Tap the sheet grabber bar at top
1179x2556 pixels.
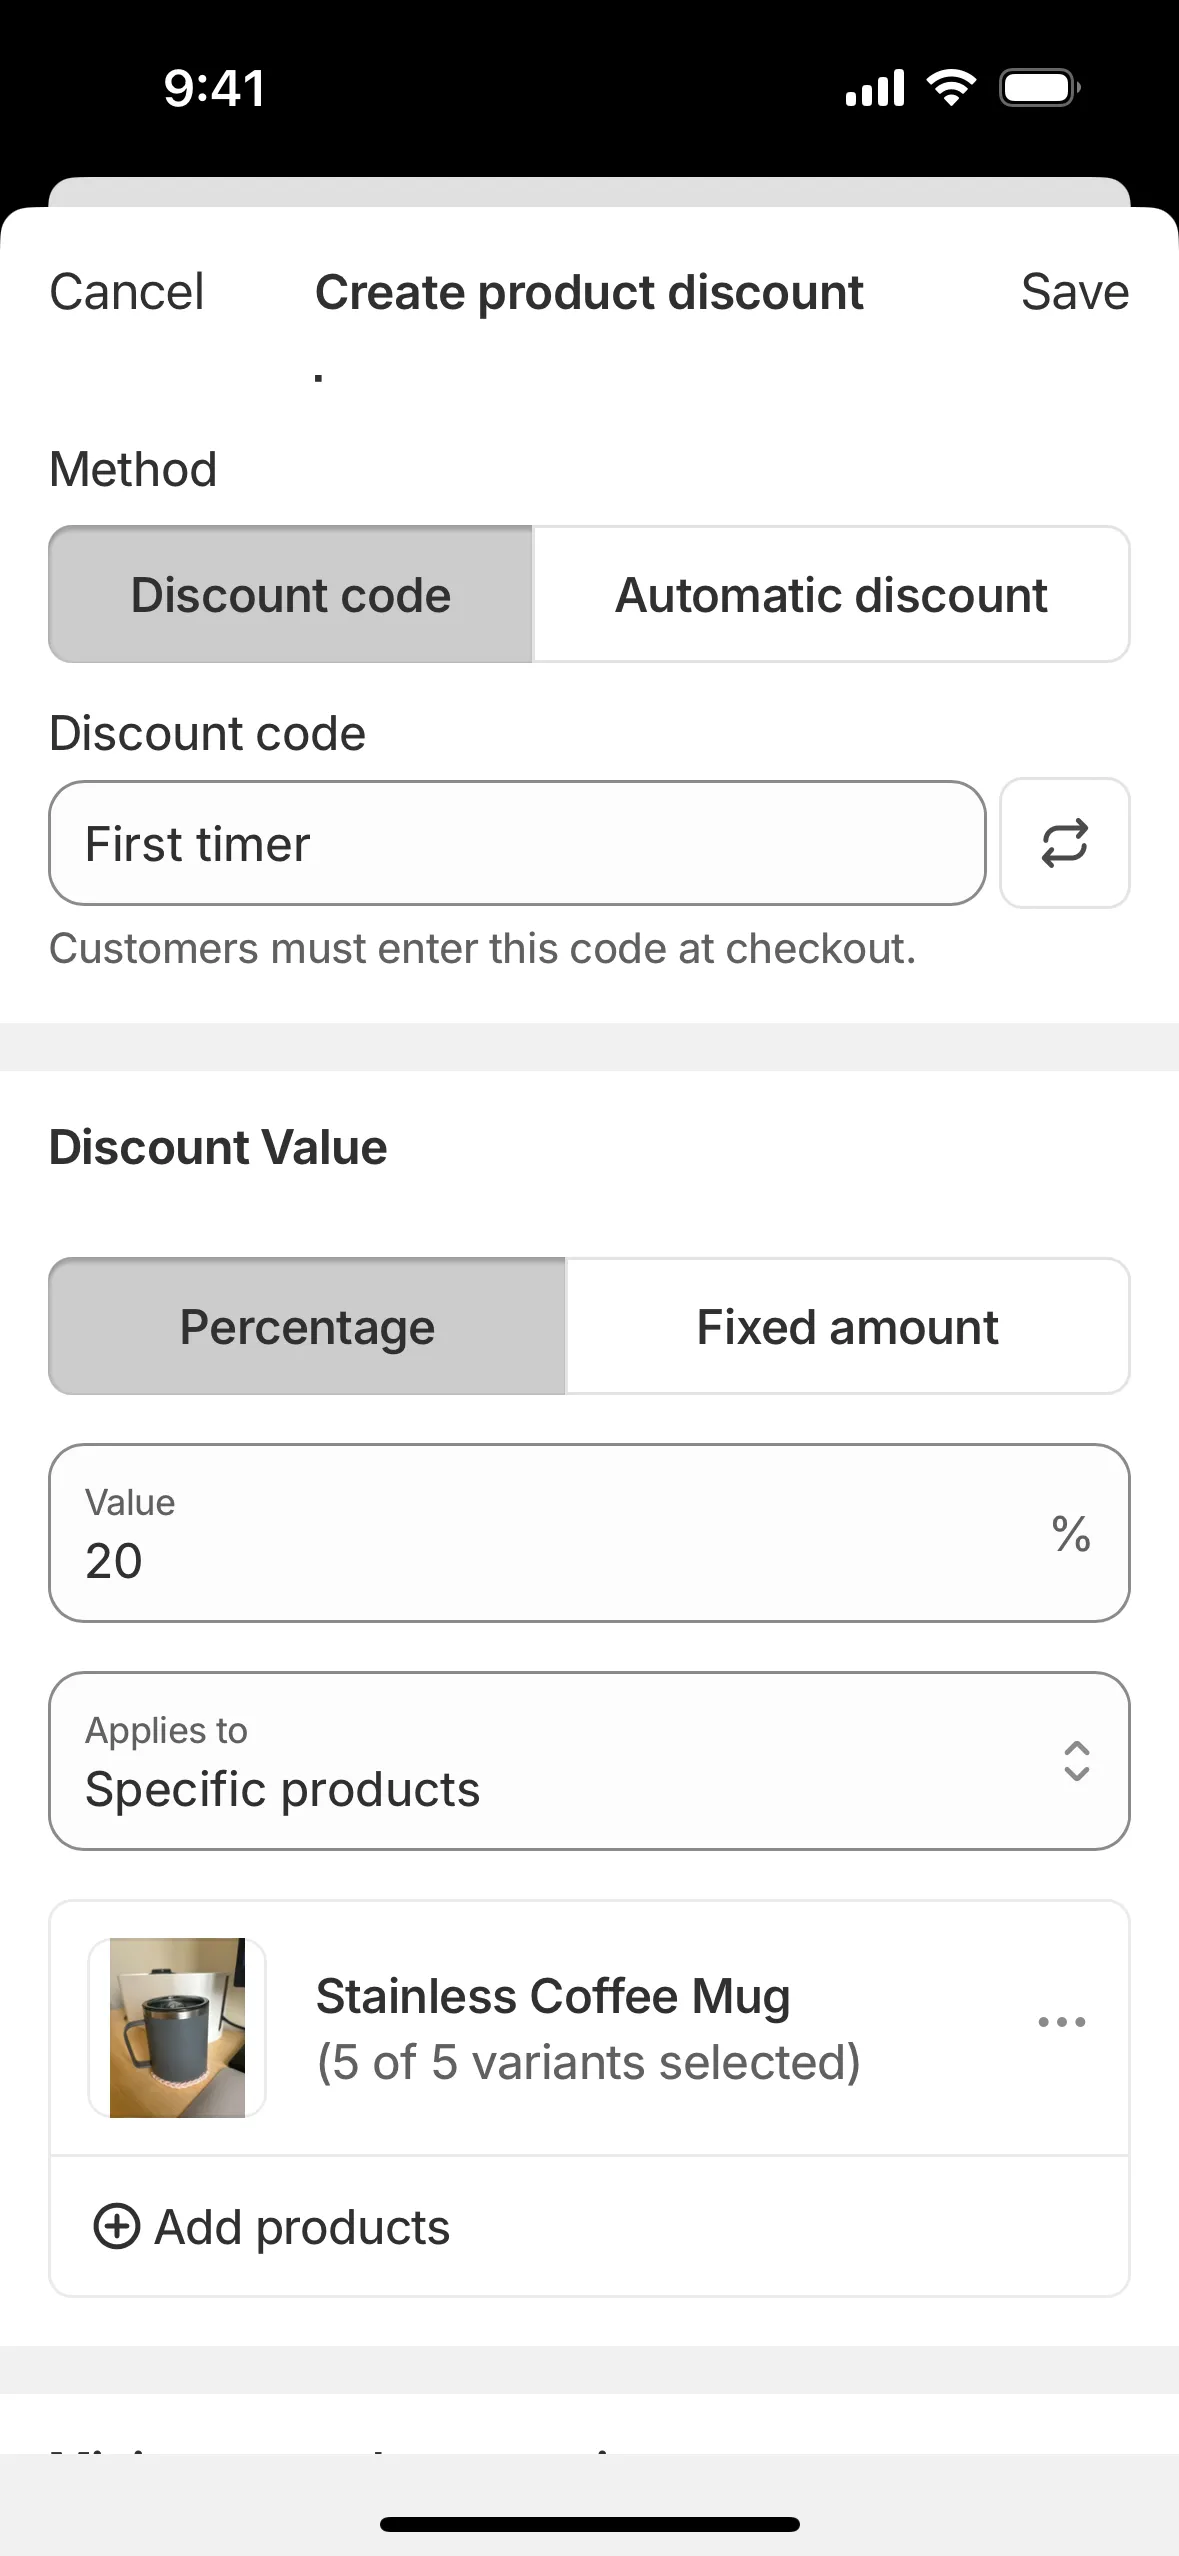point(589,192)
